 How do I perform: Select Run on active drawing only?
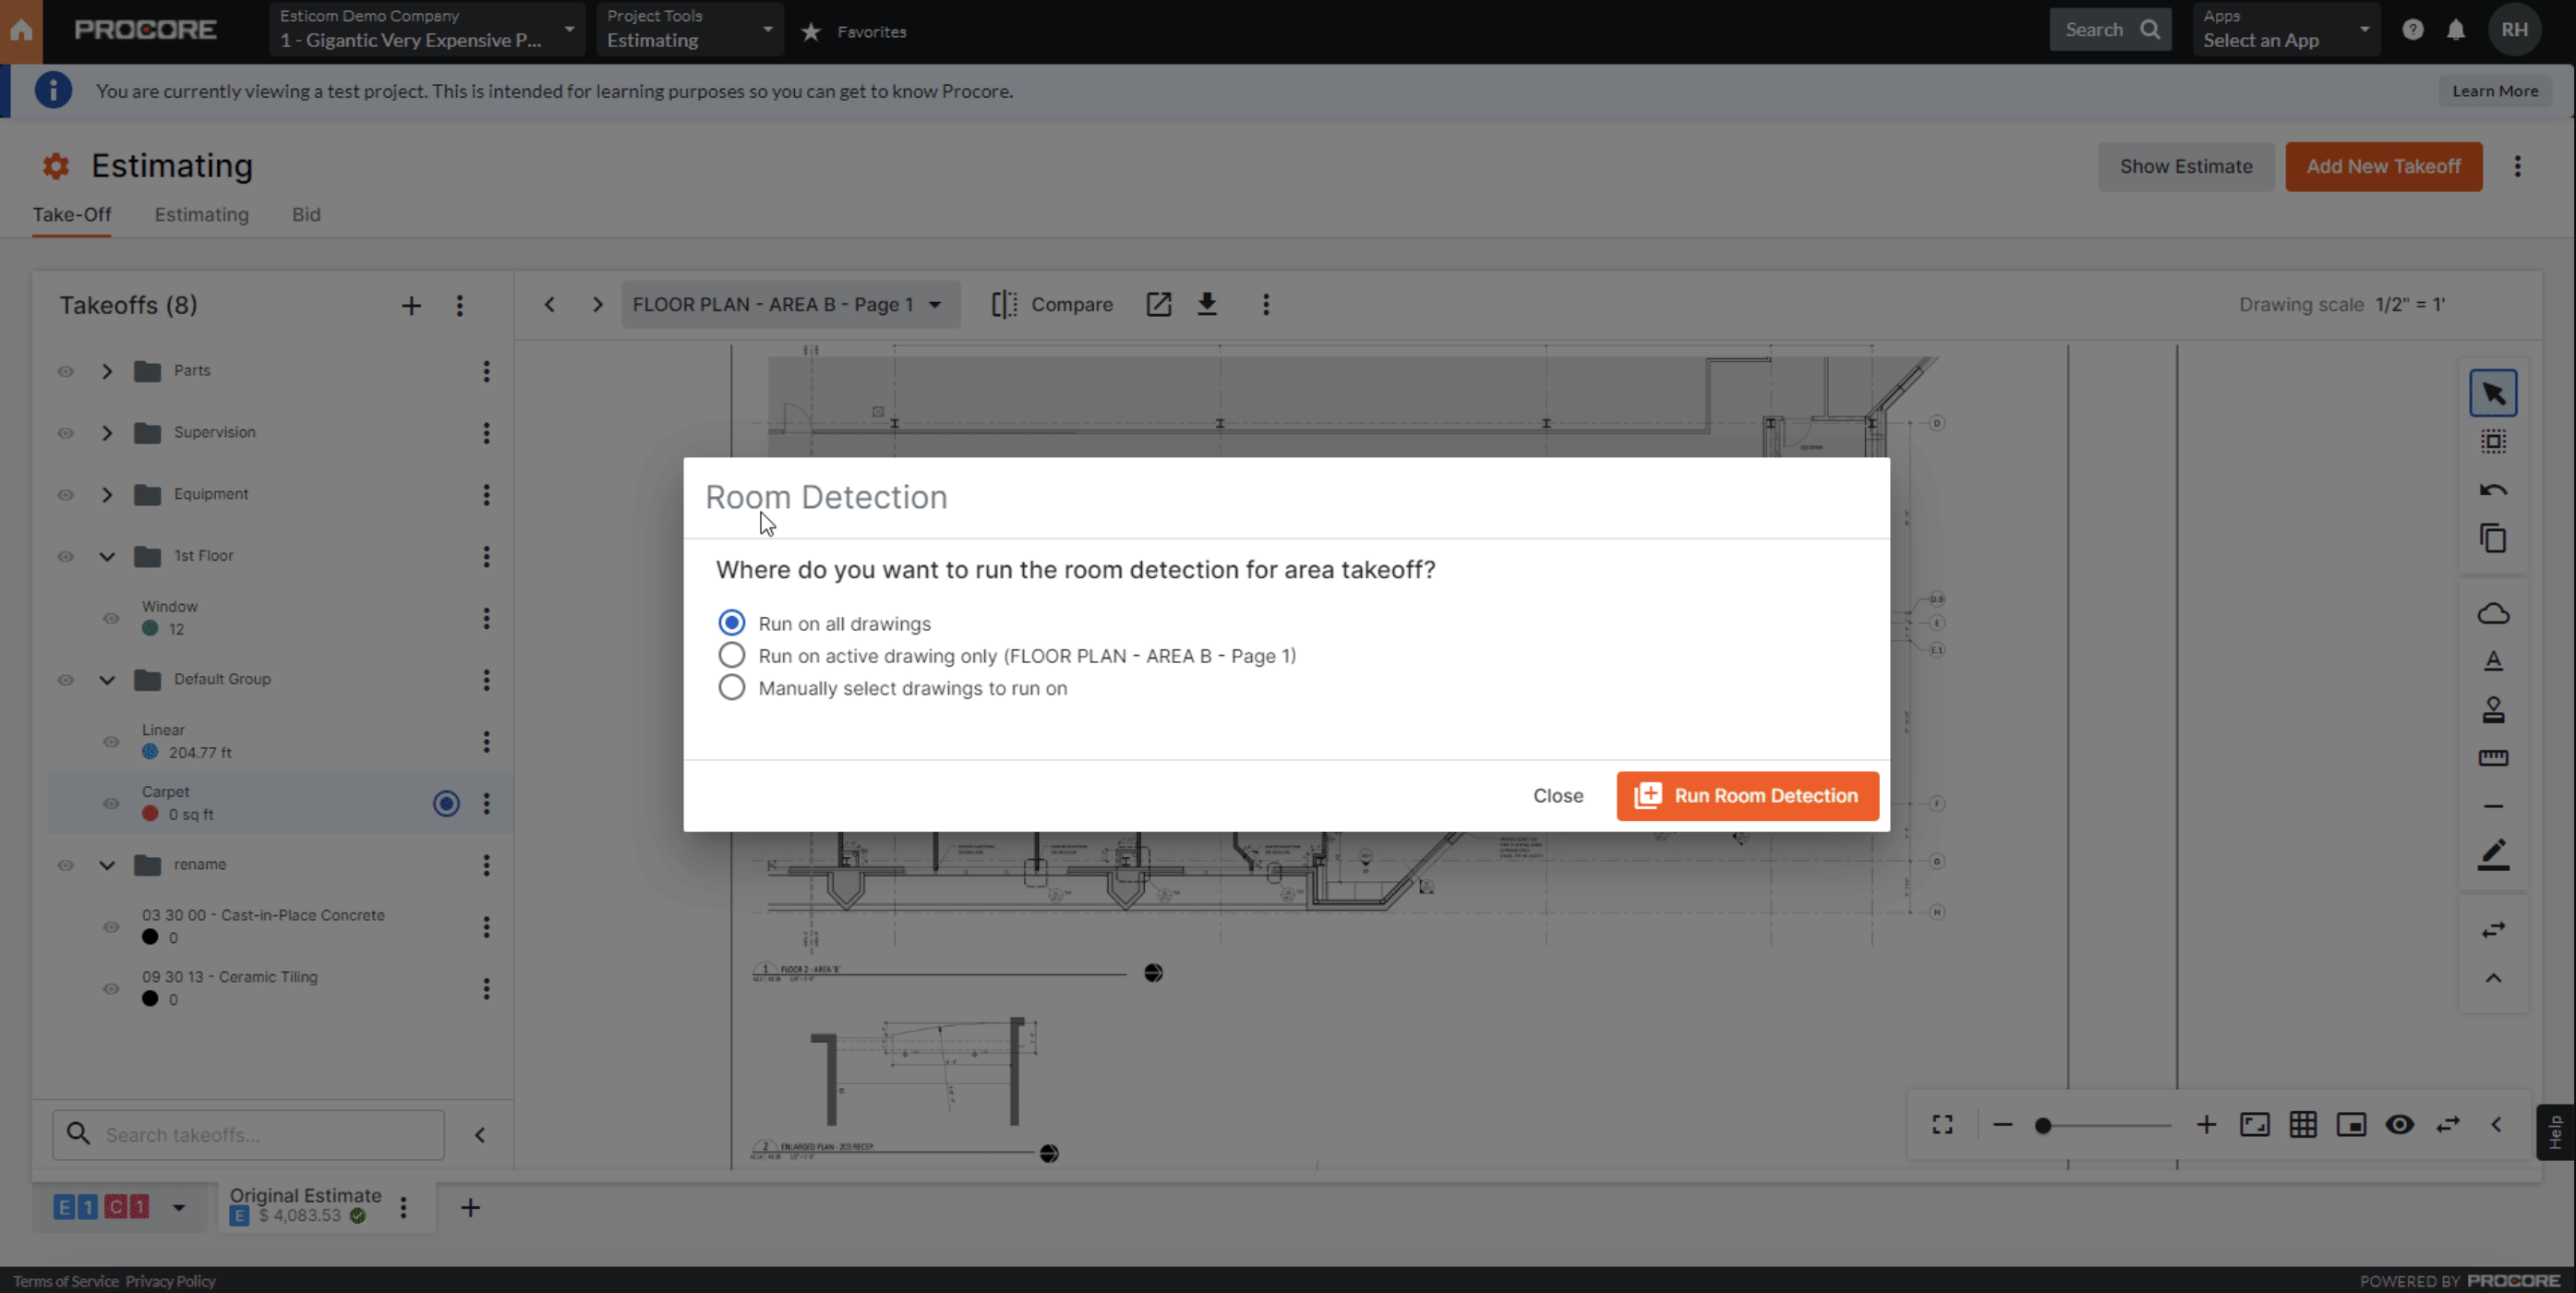(x=732, y=655)
